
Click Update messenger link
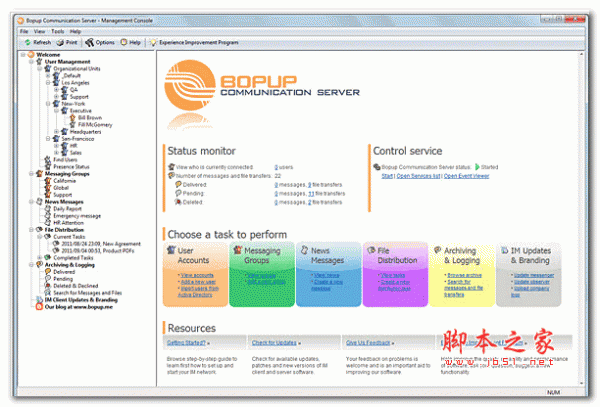[534, 275]
